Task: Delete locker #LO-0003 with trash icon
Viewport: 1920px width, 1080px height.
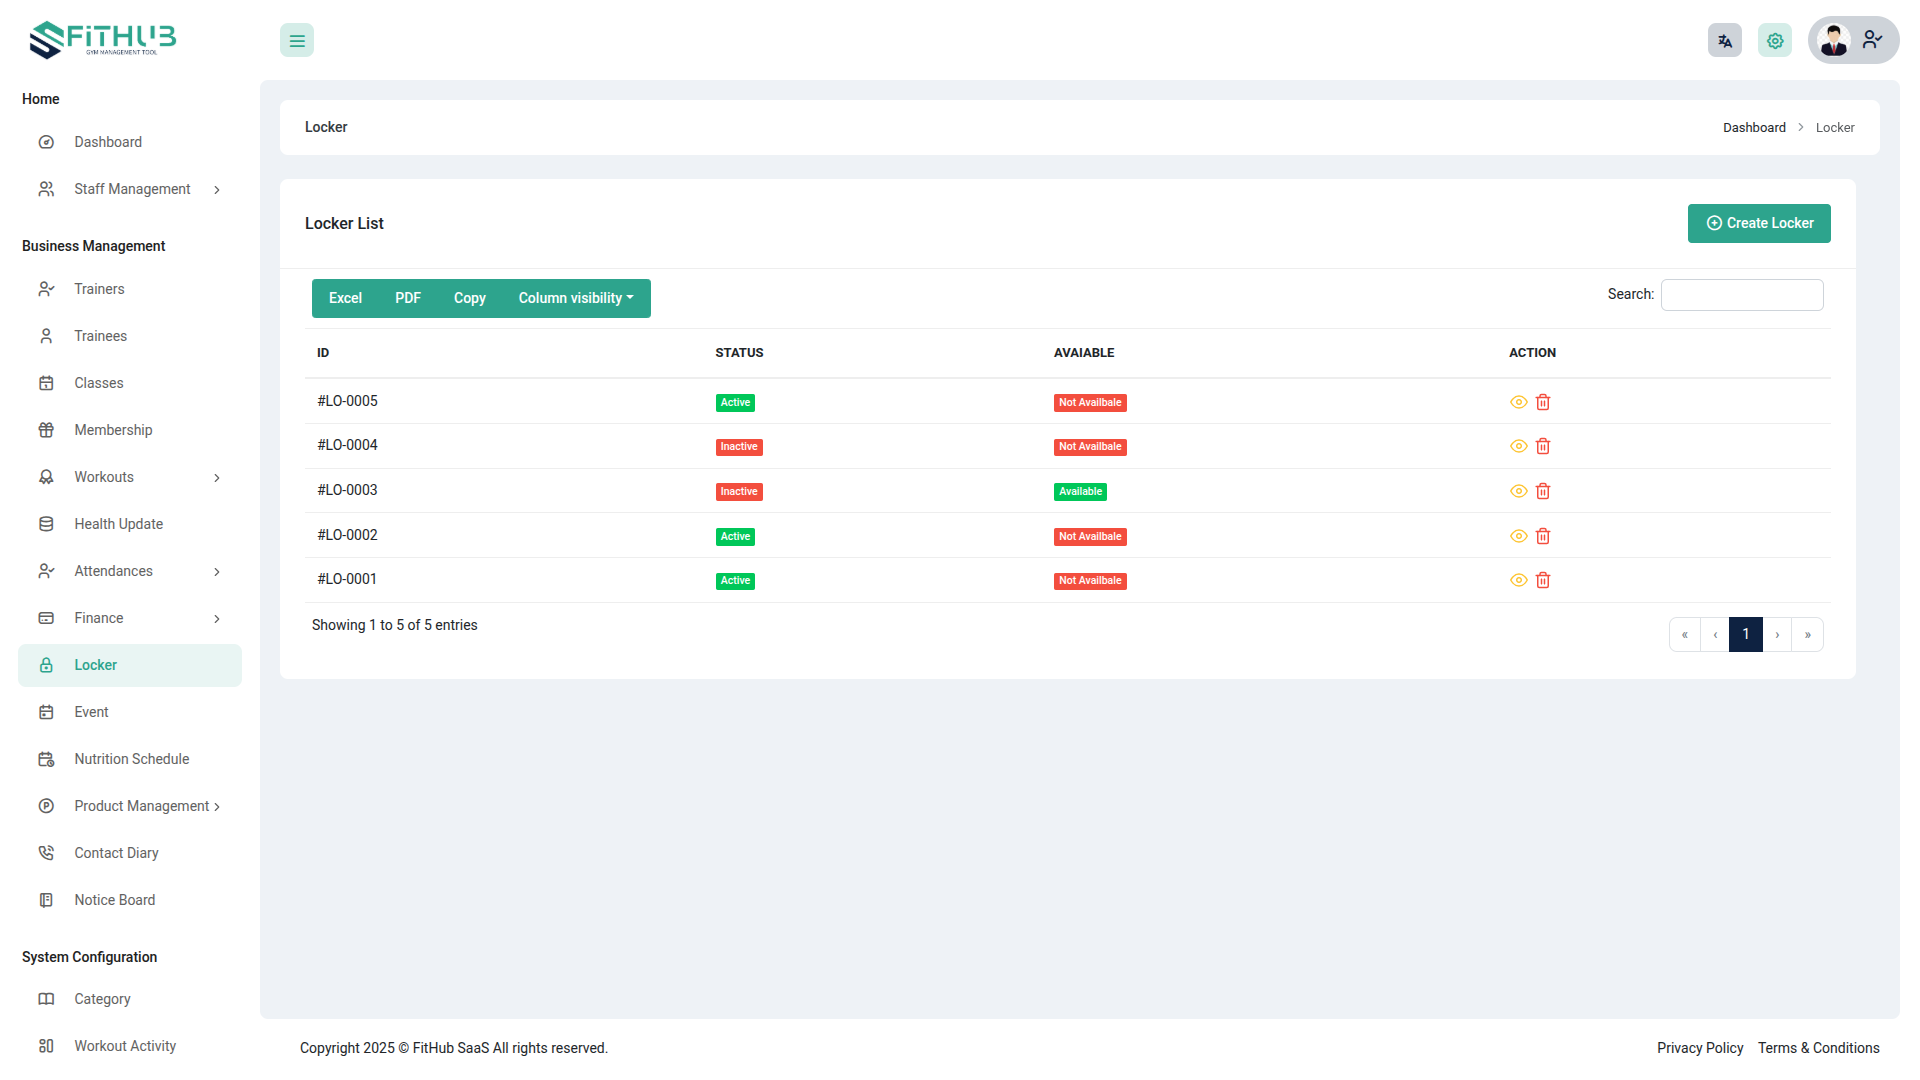Action: click(x=1543, y=491)
